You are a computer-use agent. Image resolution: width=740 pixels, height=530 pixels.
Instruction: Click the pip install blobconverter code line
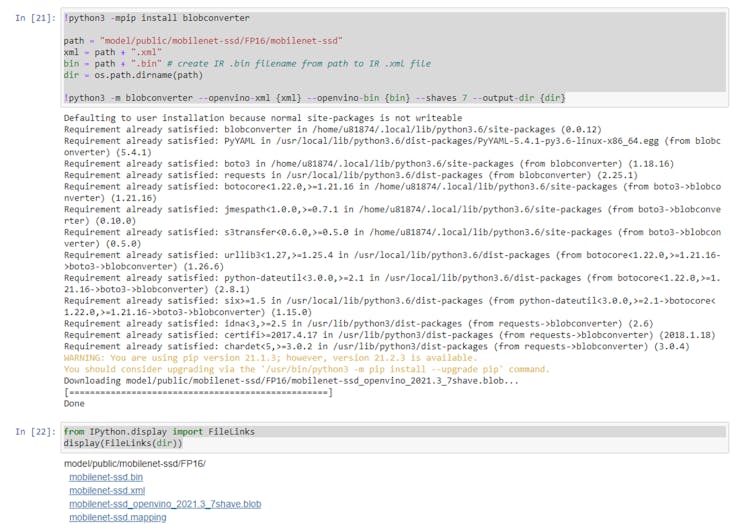(x=157, y=18)
